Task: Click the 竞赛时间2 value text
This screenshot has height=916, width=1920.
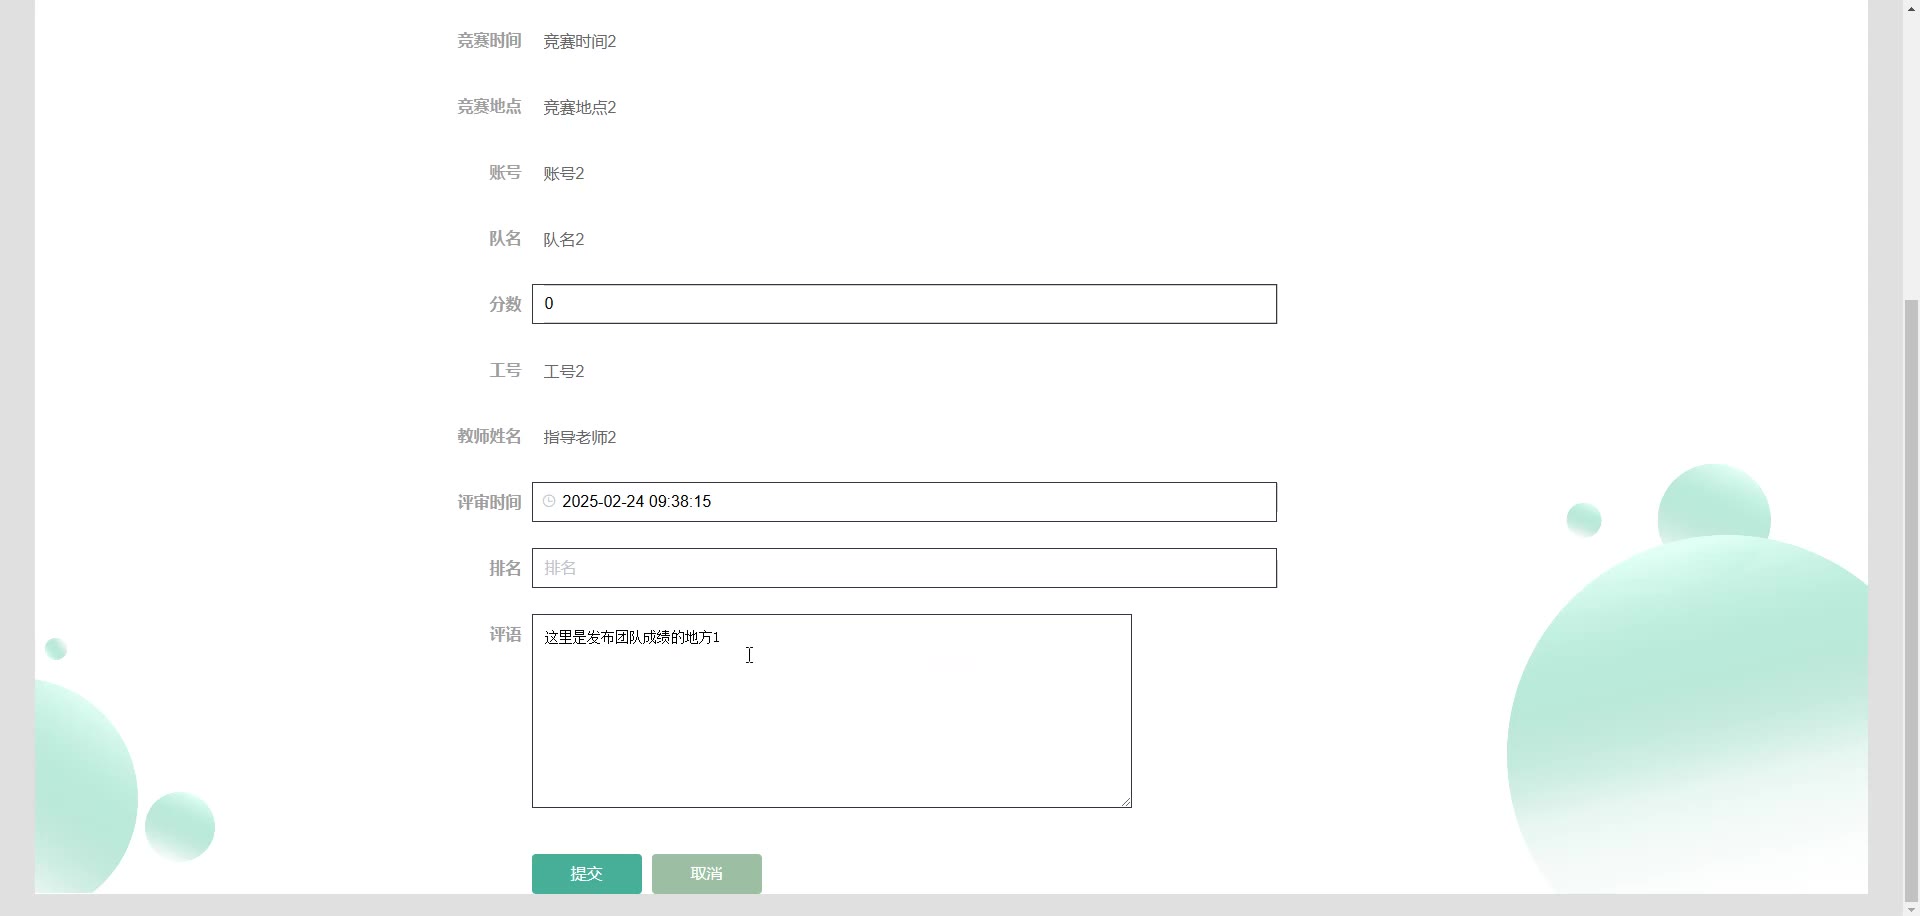Action: 580,41
